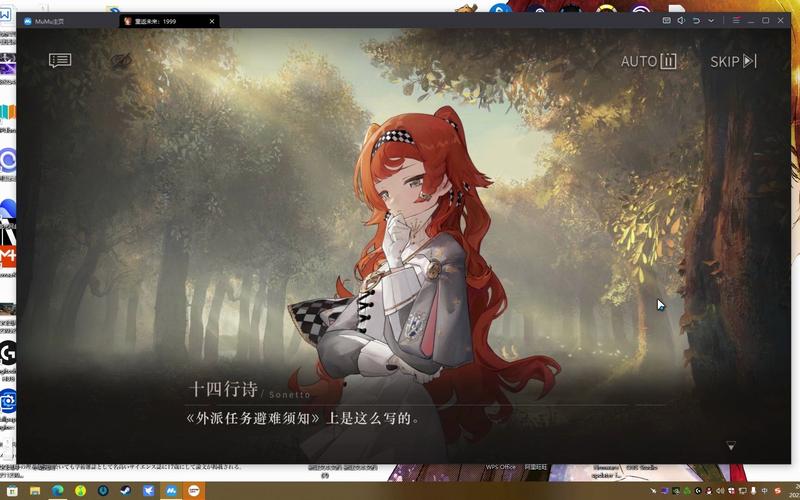Click the MuMu emulator taskbar icon

(171, 491)
